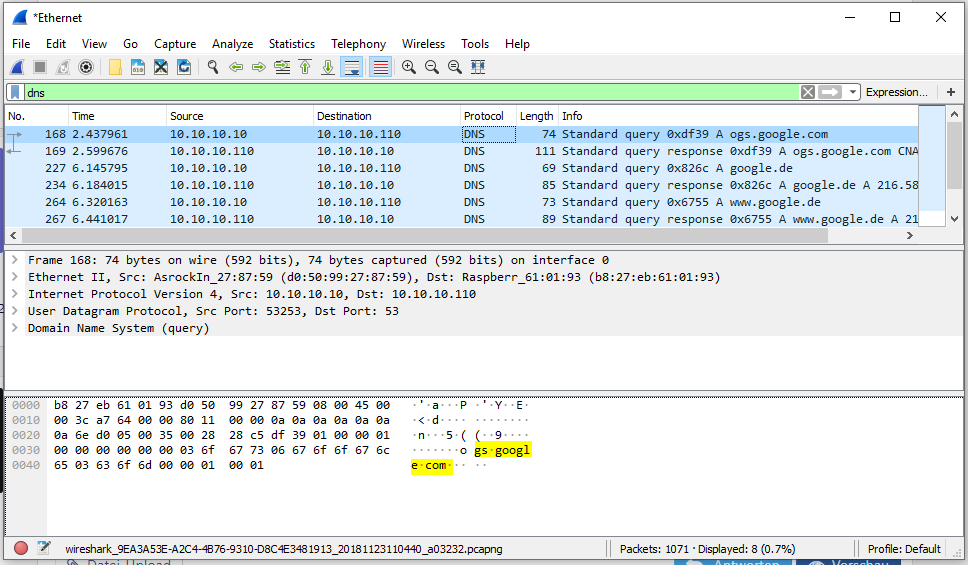Click the packet list horizontal scrollbar
The width and height of the screenshot is (968, 565).
coord(450,236)
